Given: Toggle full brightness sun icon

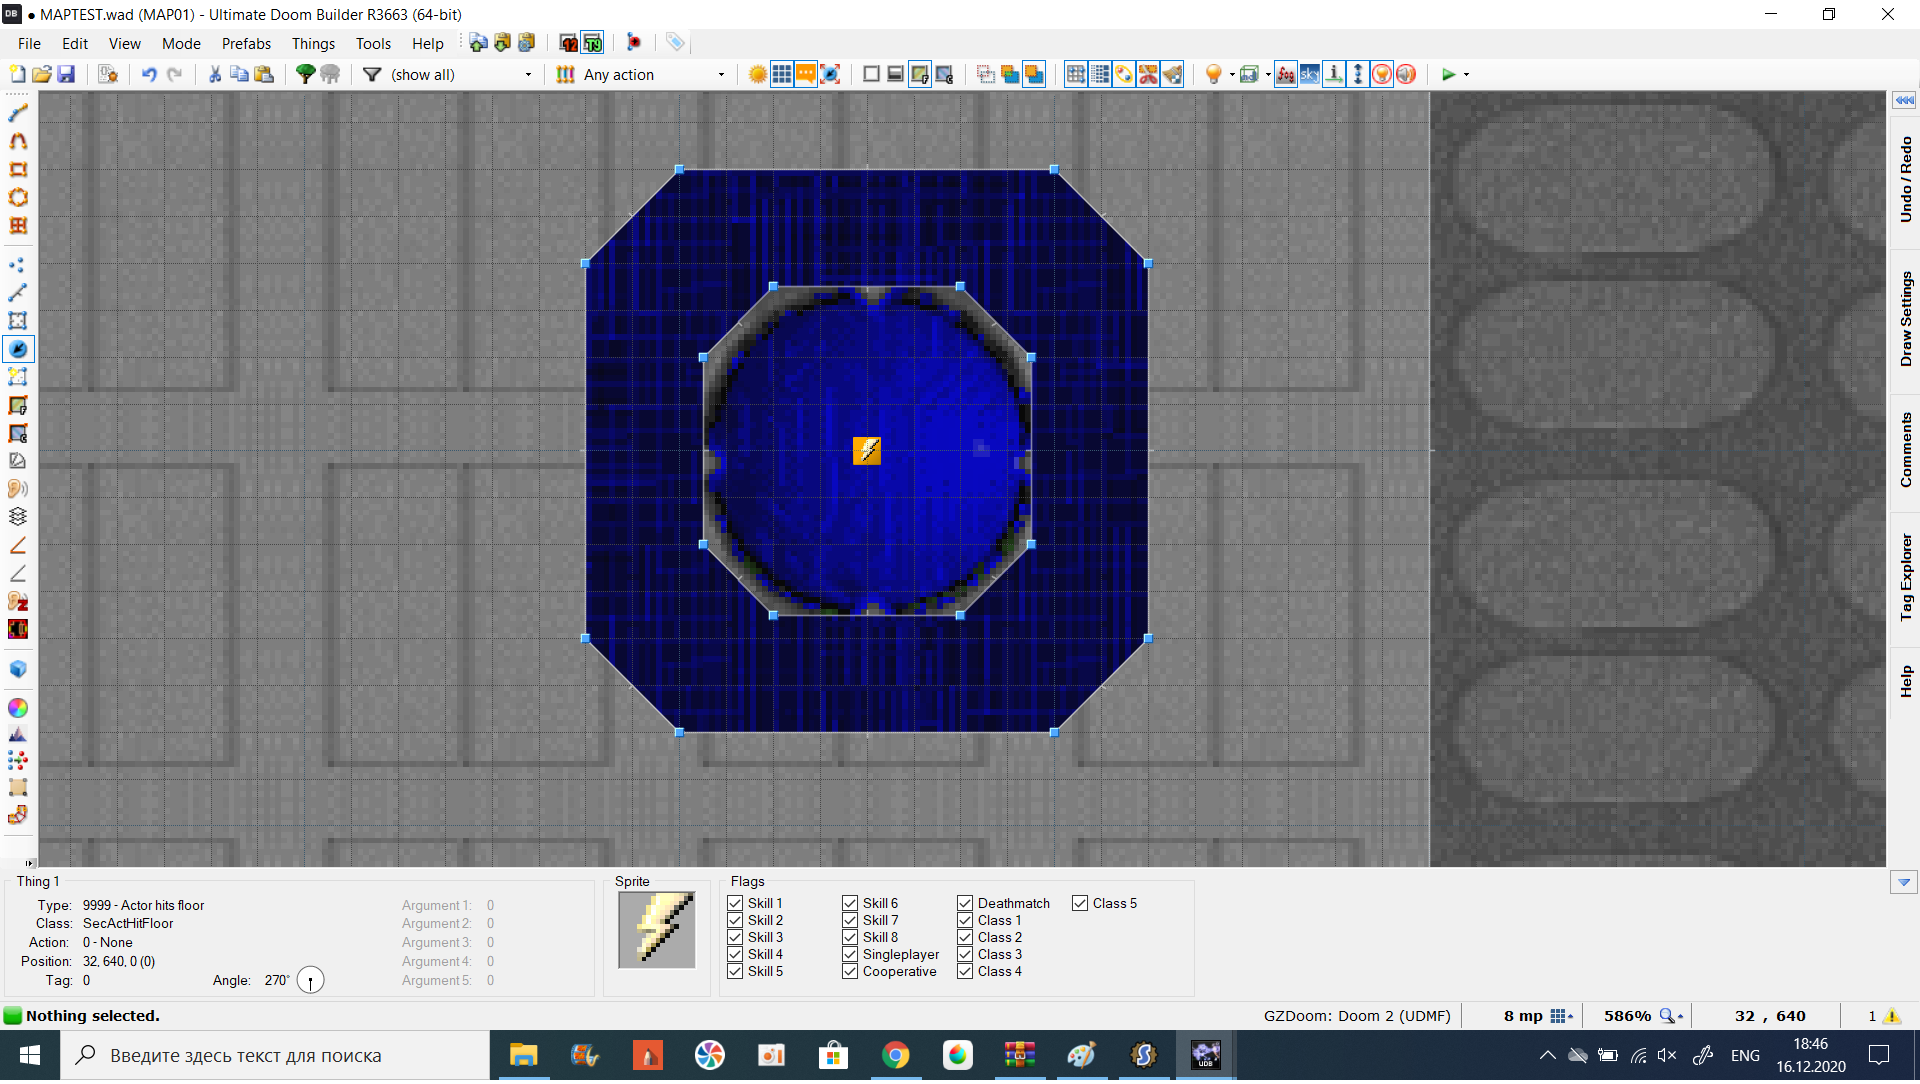Looking at the screenshot, I should 758,74.
